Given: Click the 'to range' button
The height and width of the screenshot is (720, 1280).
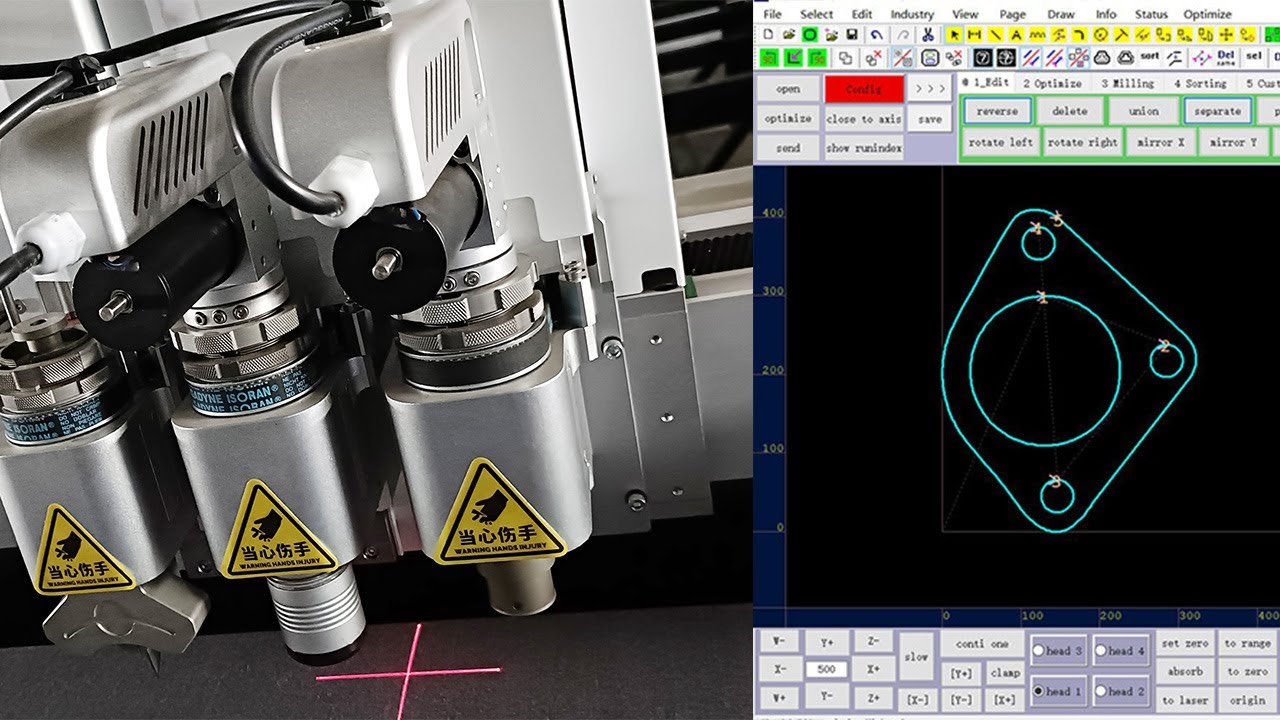Looking at the screenshot, I should 1248,644.
